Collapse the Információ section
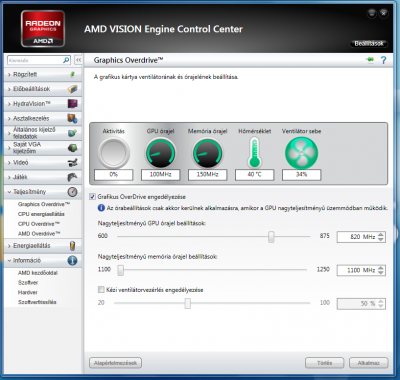Viewport: 400px width, 380px height. click(9, 261)
